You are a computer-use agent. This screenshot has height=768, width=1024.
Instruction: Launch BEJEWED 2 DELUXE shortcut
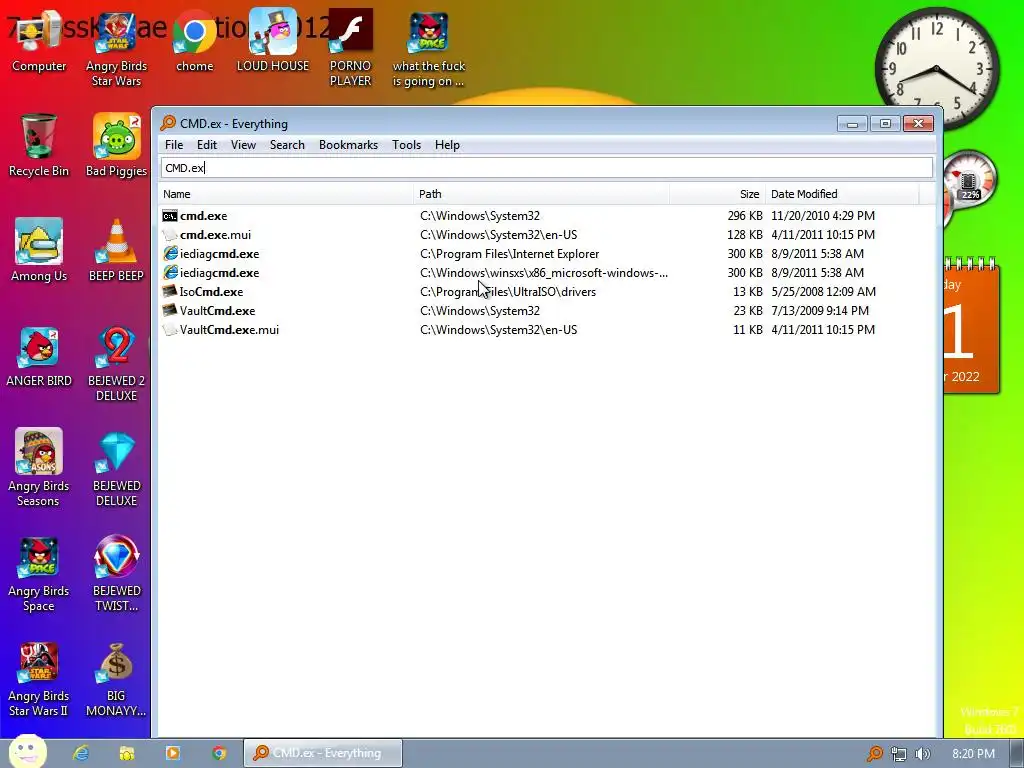(116, 364)
